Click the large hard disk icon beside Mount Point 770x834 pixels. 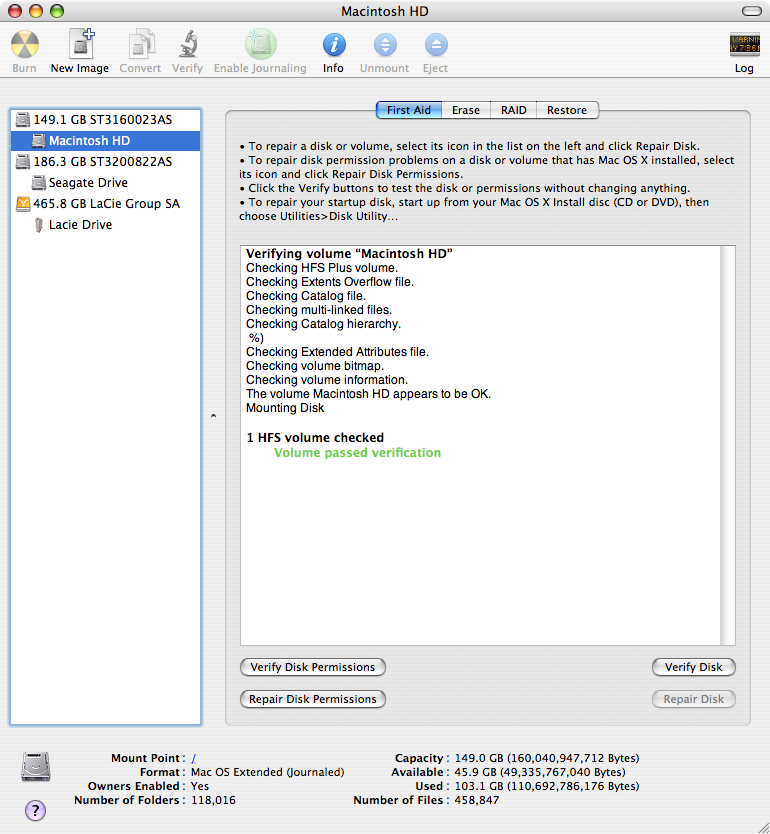[36, 766]
